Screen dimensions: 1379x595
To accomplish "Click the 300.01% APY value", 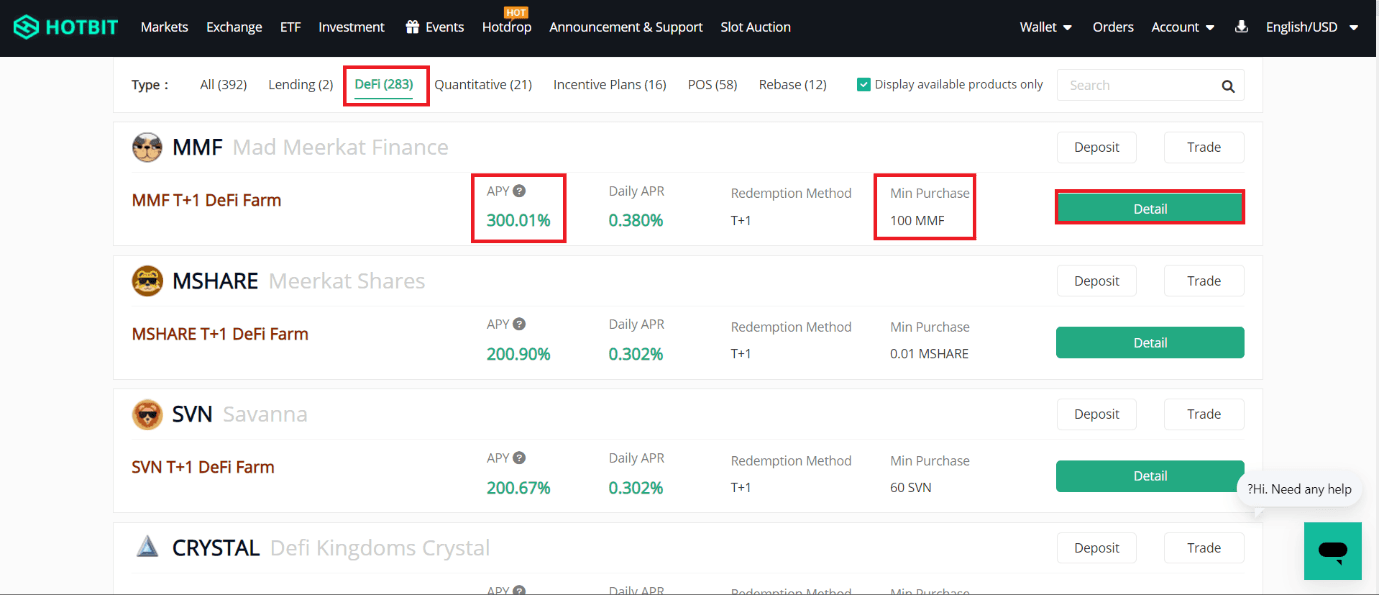I will (x=518, y=220).
